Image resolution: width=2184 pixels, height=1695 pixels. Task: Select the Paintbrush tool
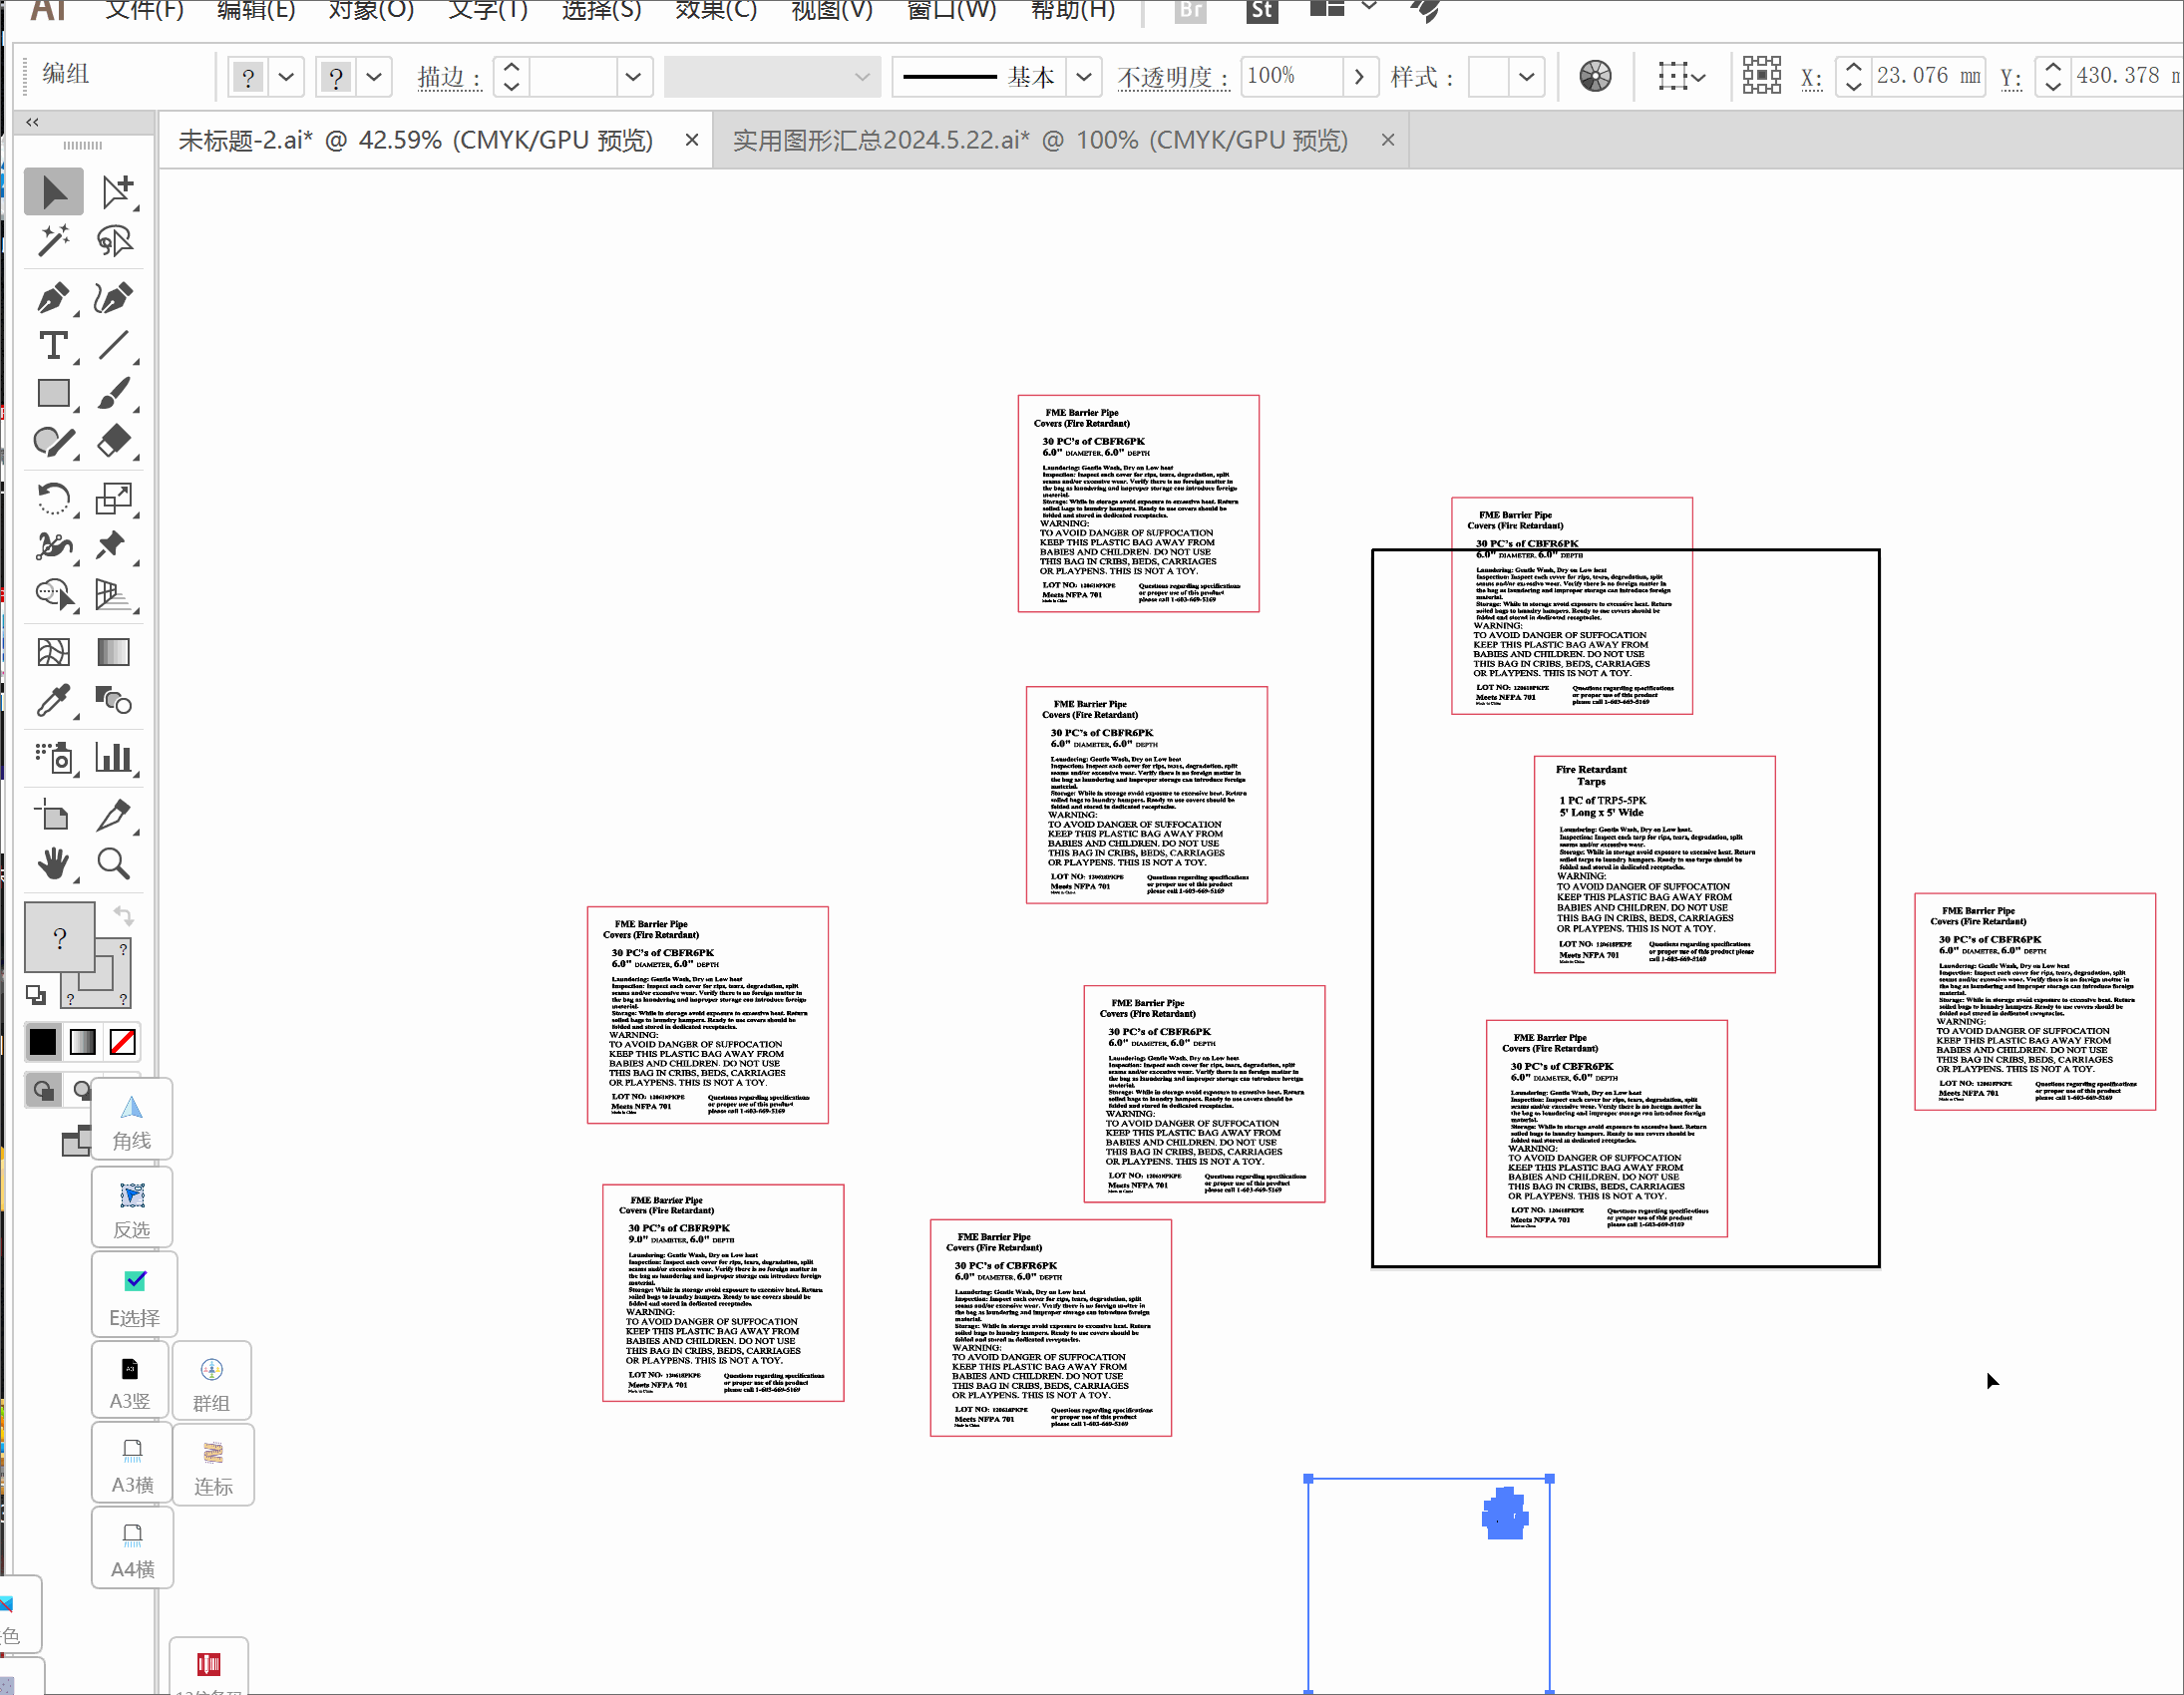tap(113, 393)
